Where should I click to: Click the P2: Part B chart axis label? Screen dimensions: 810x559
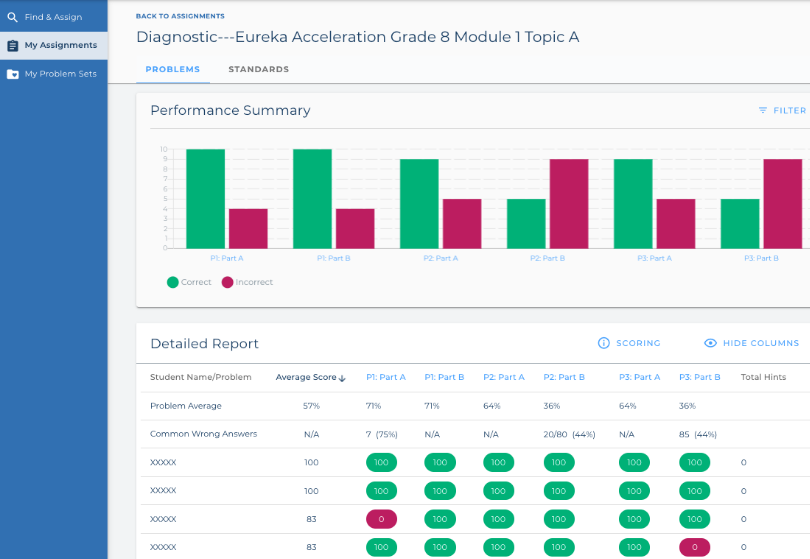tap(548, 258)
